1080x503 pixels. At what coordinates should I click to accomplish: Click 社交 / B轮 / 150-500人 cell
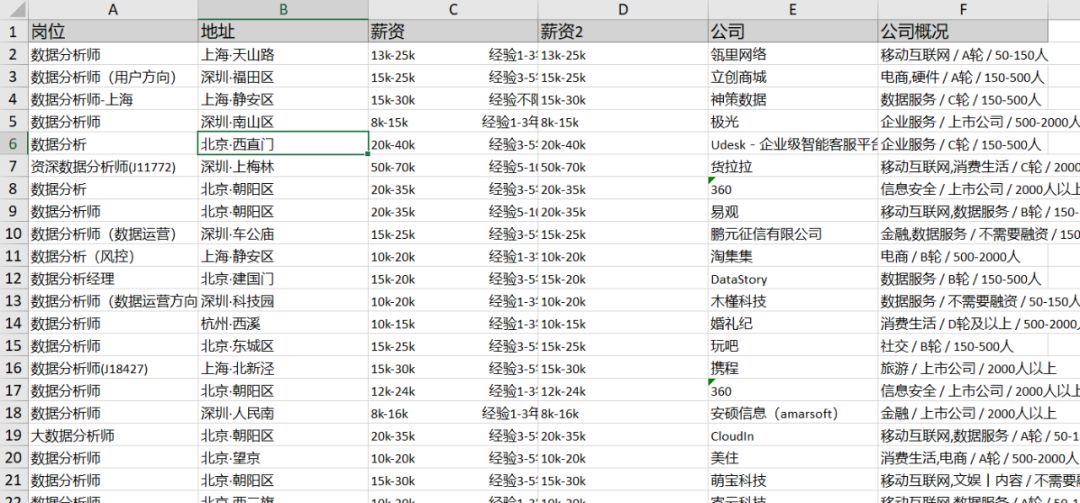tap(963, 346)
